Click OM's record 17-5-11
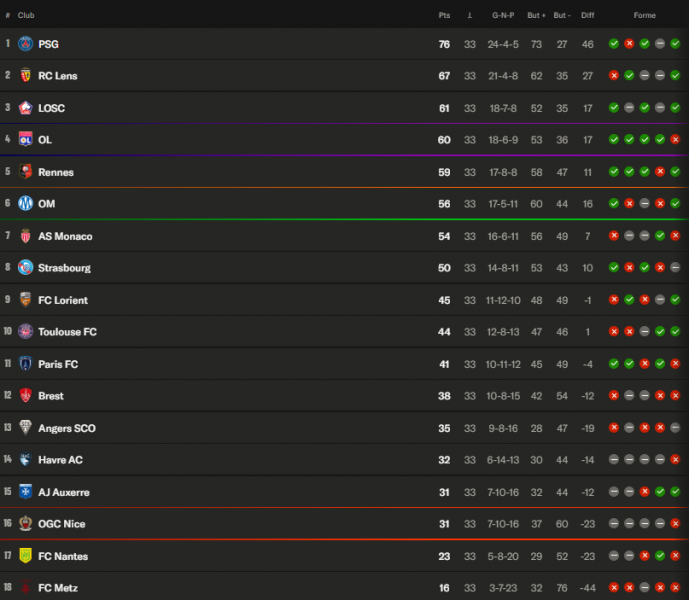 (503, 204)
